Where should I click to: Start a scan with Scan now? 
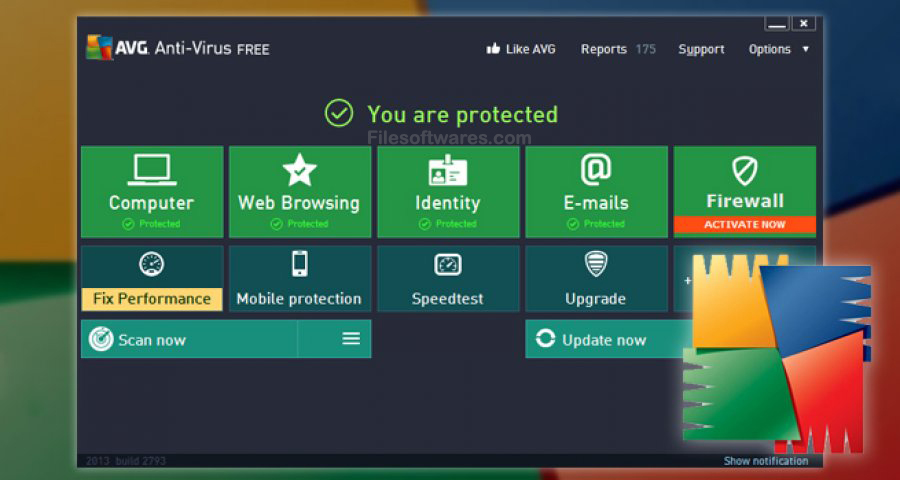pos(152,340)
